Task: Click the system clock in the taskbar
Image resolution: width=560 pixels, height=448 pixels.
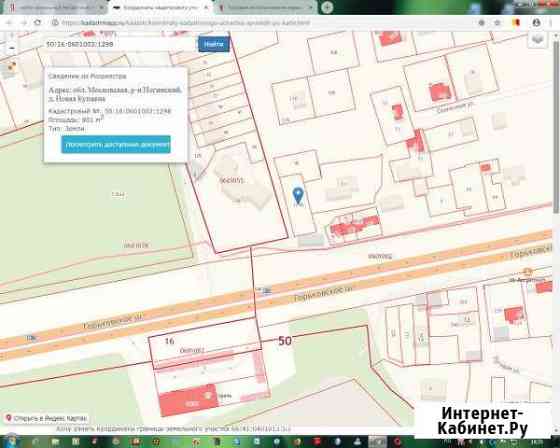Action: point(537,442)
